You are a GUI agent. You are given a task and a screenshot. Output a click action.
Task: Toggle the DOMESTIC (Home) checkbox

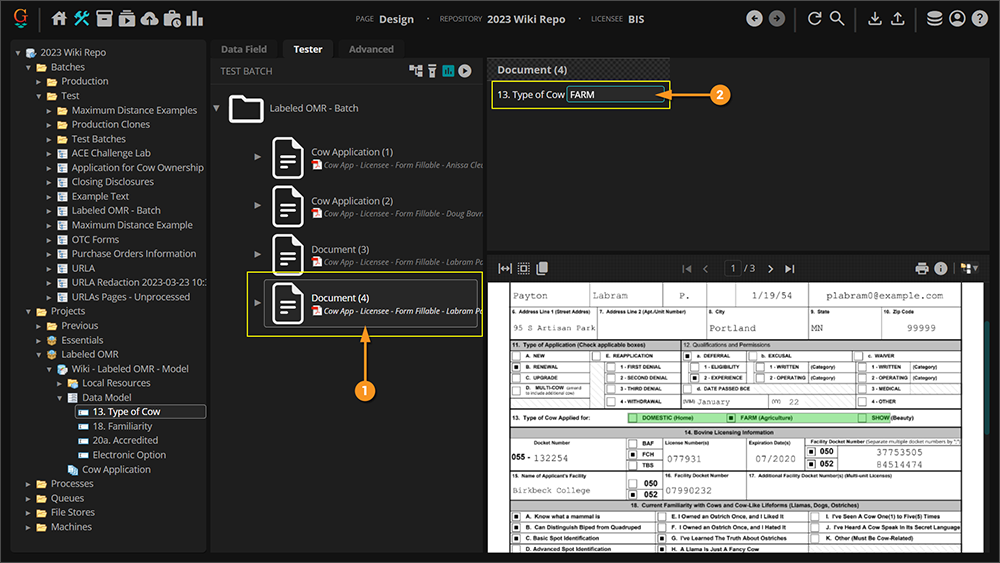tap(632, 417)
